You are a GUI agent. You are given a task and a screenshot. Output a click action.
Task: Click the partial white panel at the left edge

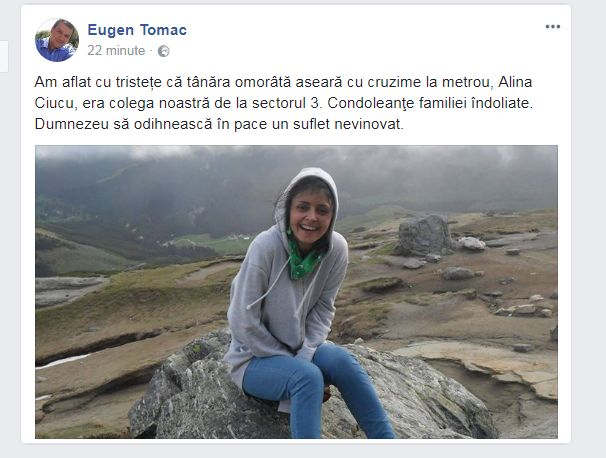click(x=4, y=56)
